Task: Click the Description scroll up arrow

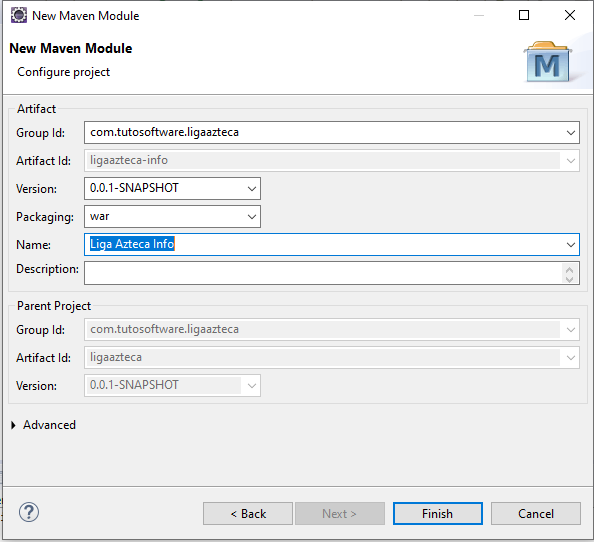Action: click(569, 270)
